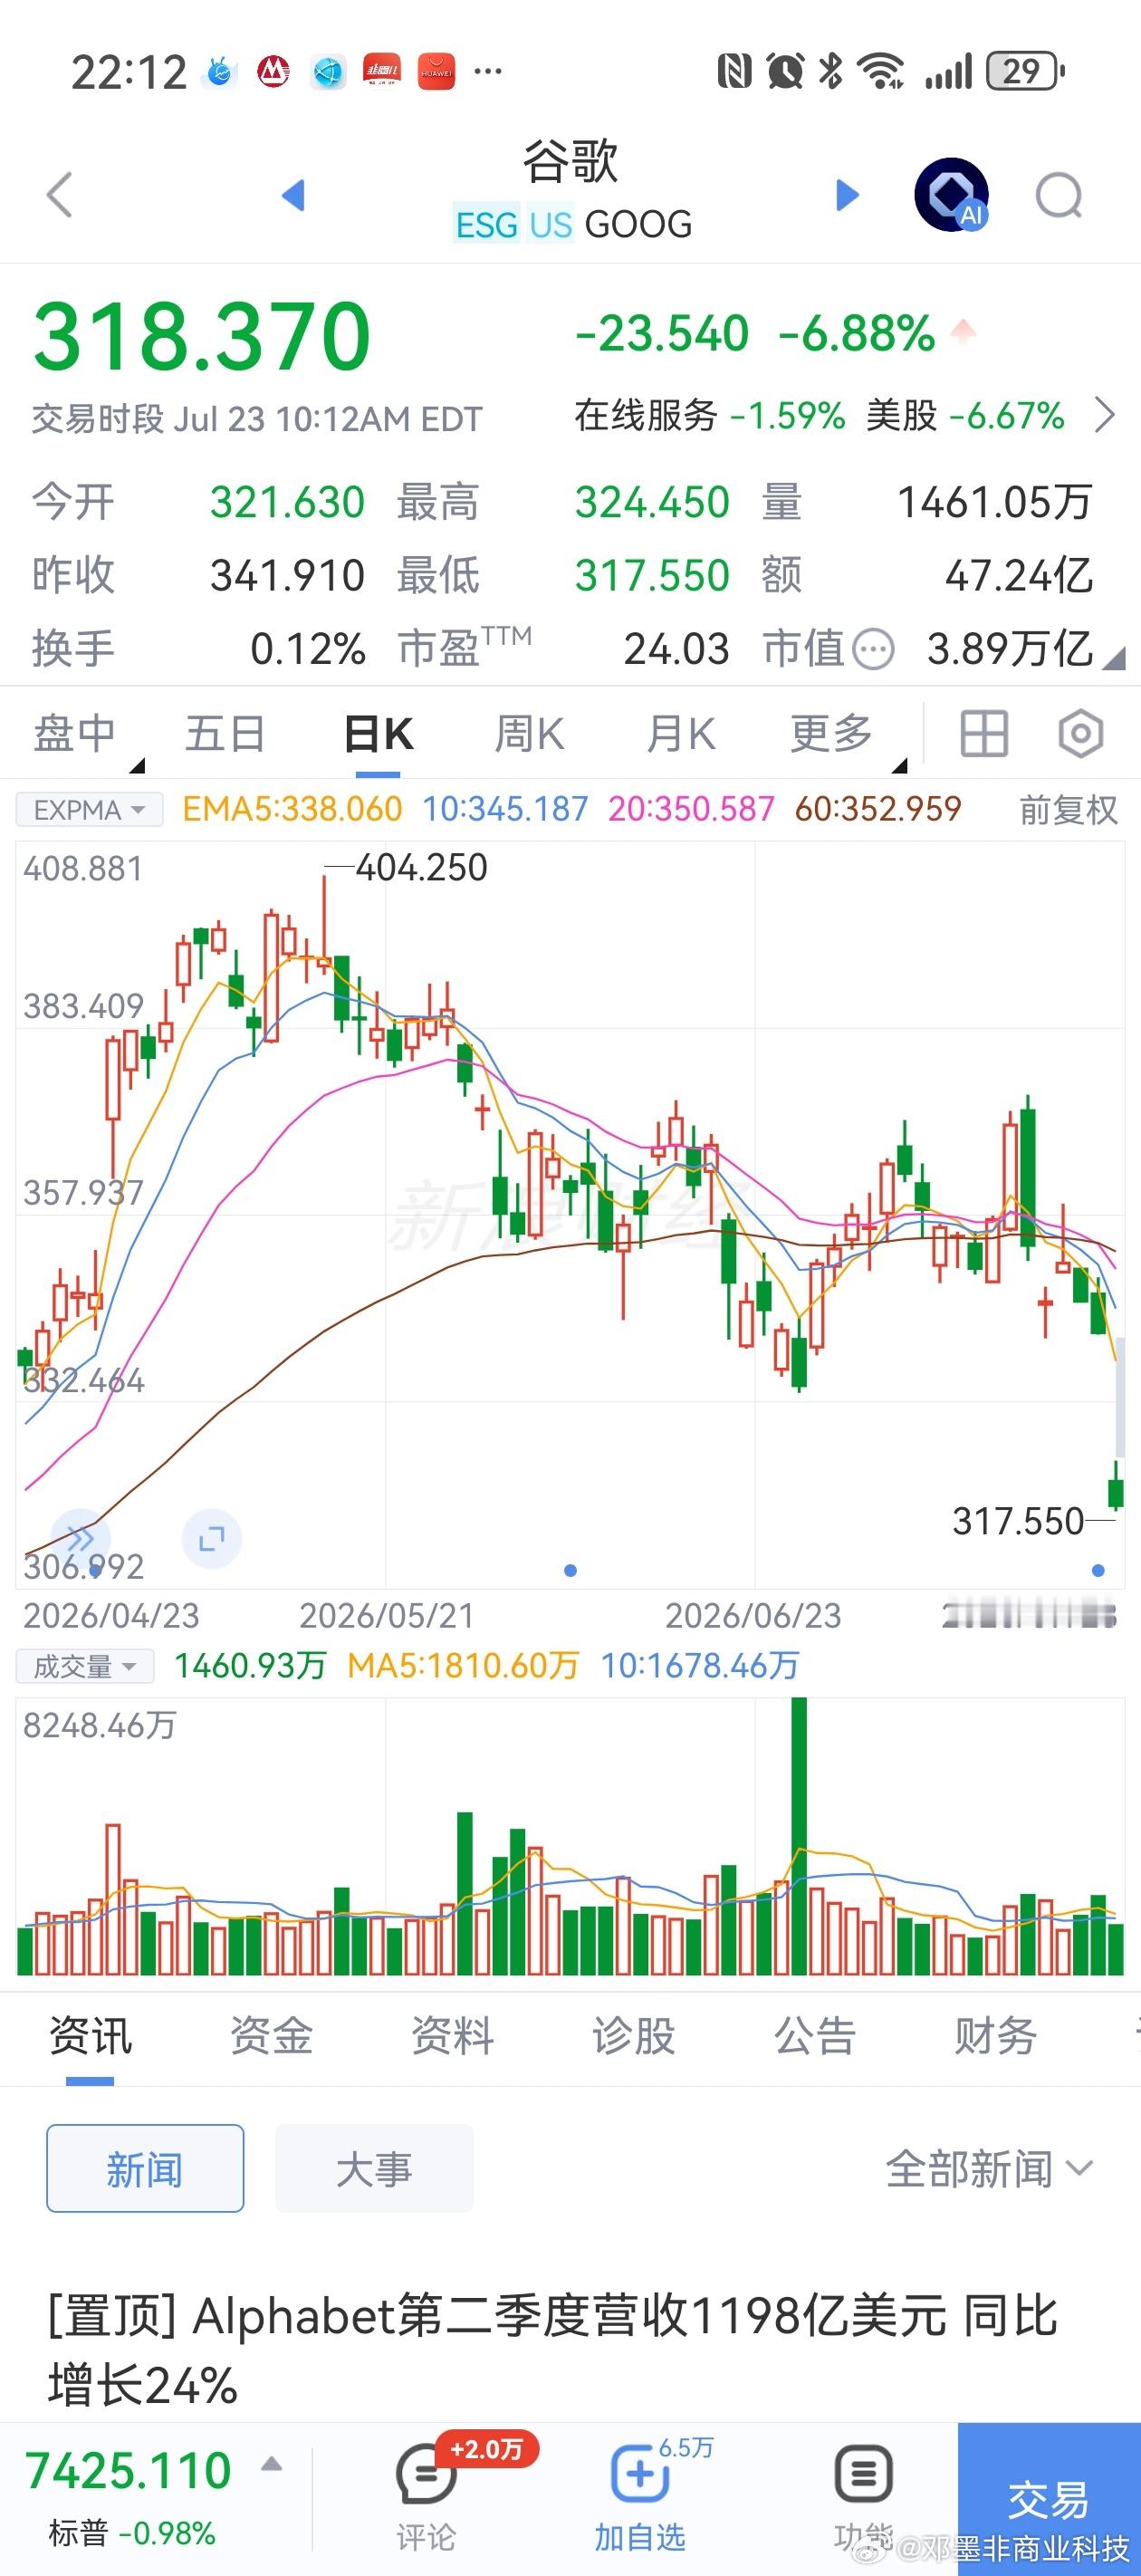Tap the alarm clock status icon
Viewport: 1141px width, 2576px height.
(x=785, y=71)
